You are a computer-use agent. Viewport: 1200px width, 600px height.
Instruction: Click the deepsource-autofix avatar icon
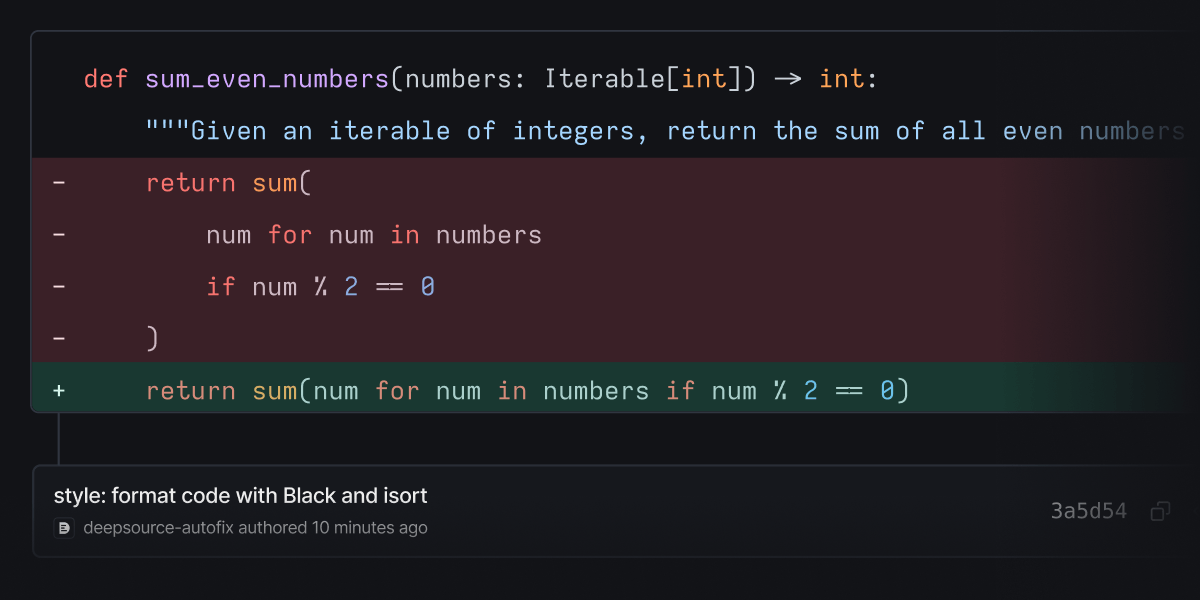tap(64, 528)
